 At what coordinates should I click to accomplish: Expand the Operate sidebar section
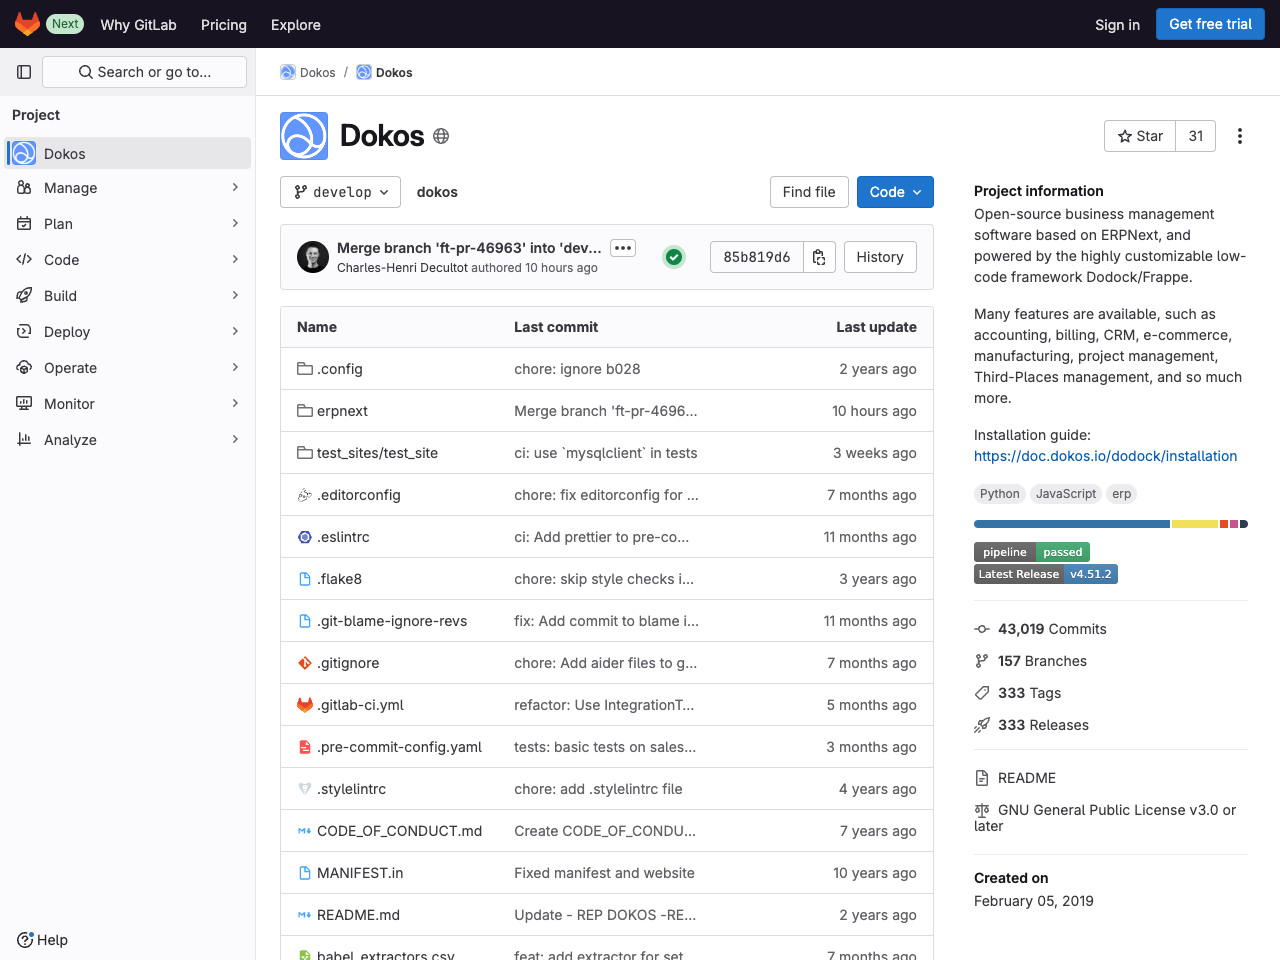coord(128,368)
